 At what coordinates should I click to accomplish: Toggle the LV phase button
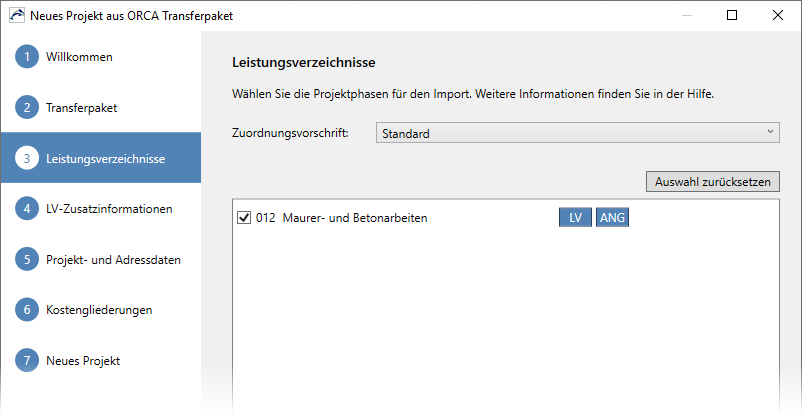pyautogui.click(x=575, y=217)
